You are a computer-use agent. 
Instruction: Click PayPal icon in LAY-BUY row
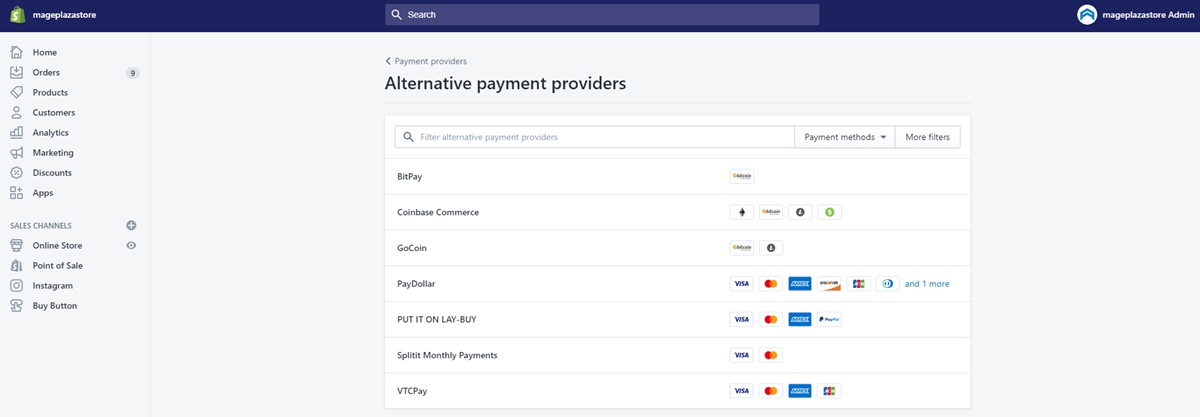(829, 320)
